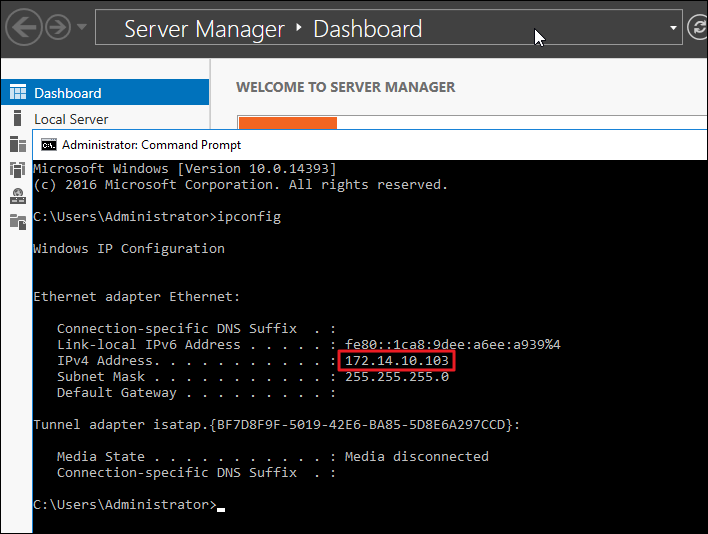Click the 2016 Microsoft Corporation copyright line
Screen dimensions: 708x534
[x=240, y=185]
